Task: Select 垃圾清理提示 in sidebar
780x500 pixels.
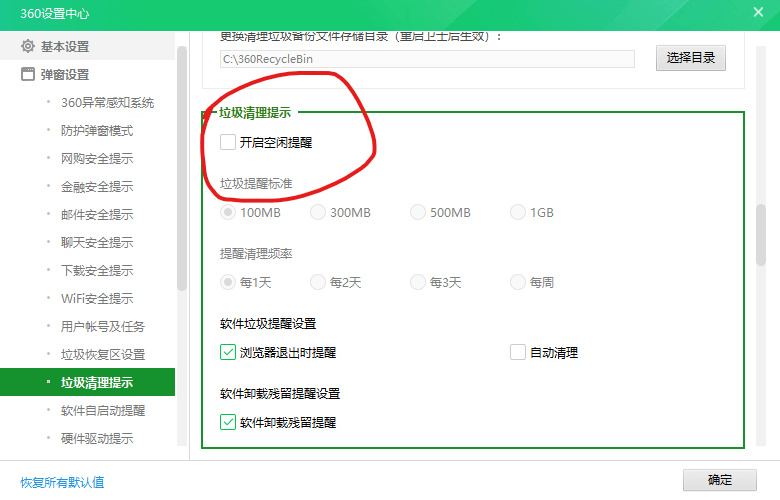Action: point(88,382)
